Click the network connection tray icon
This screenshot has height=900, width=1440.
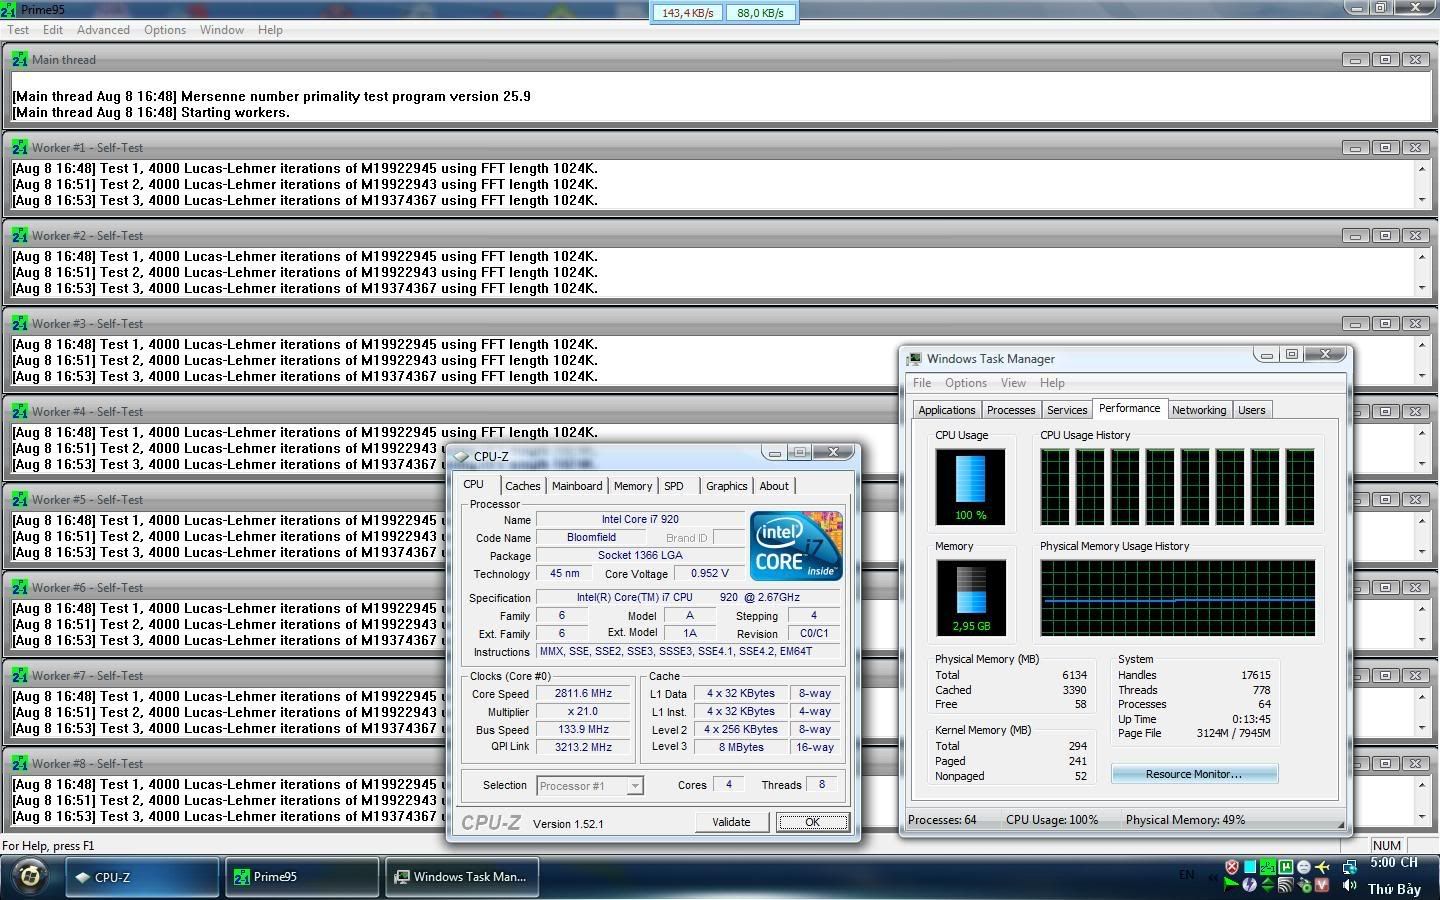coord(1350,866)
